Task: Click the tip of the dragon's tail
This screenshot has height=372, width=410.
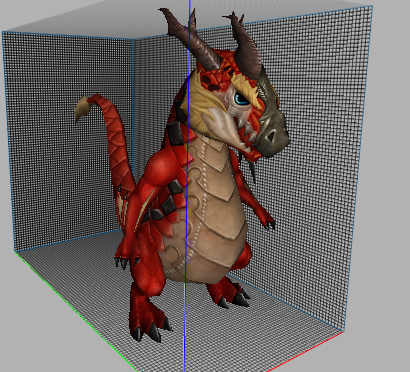Action: pos(82,109)
